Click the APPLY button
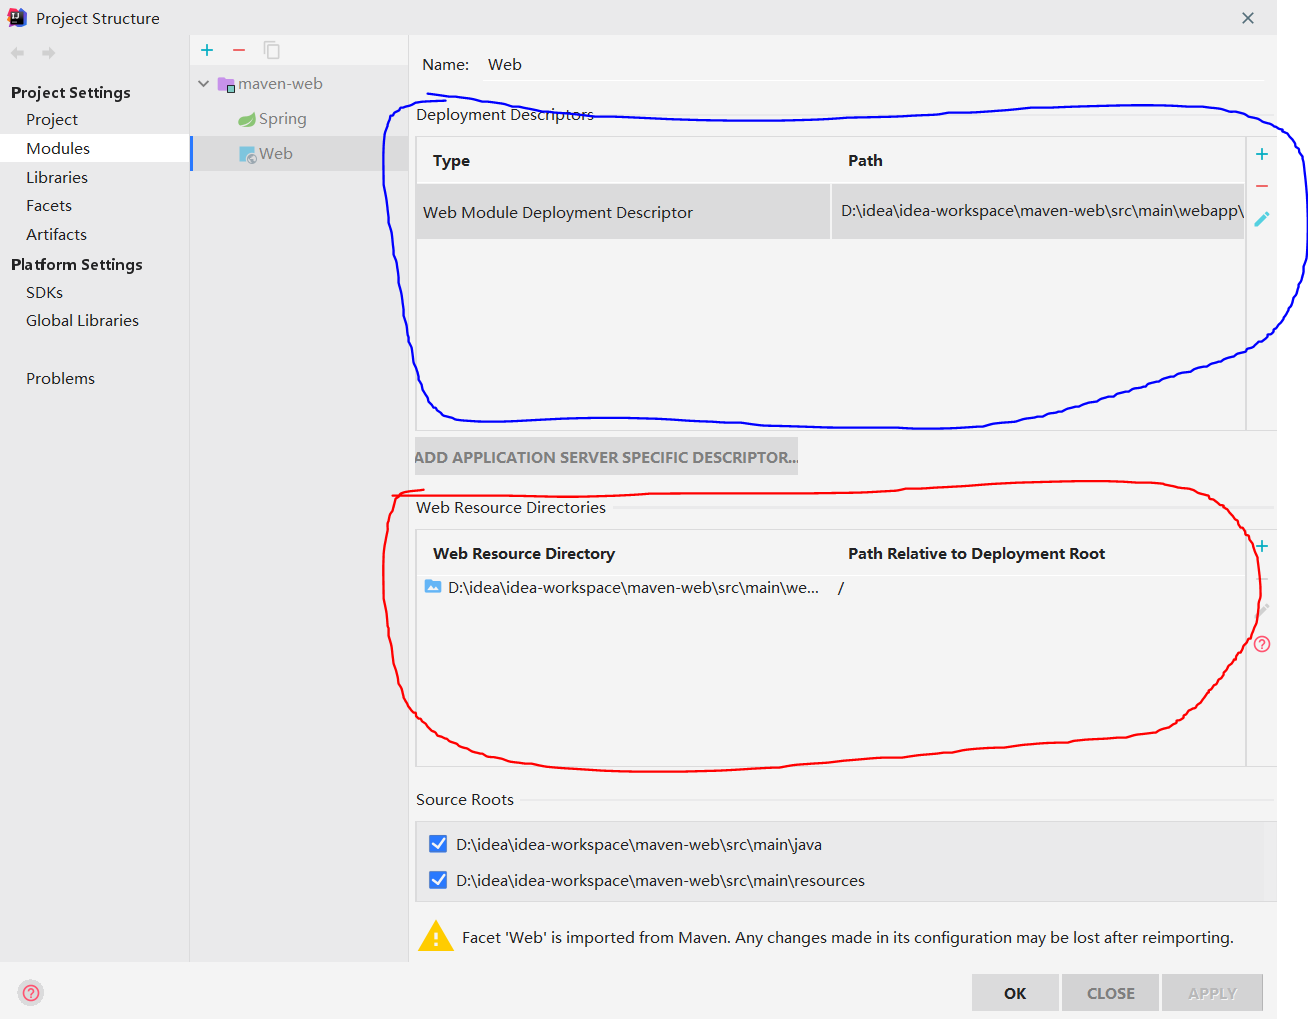Viewport: 1308px width, 1019px height. [1212, 993]
